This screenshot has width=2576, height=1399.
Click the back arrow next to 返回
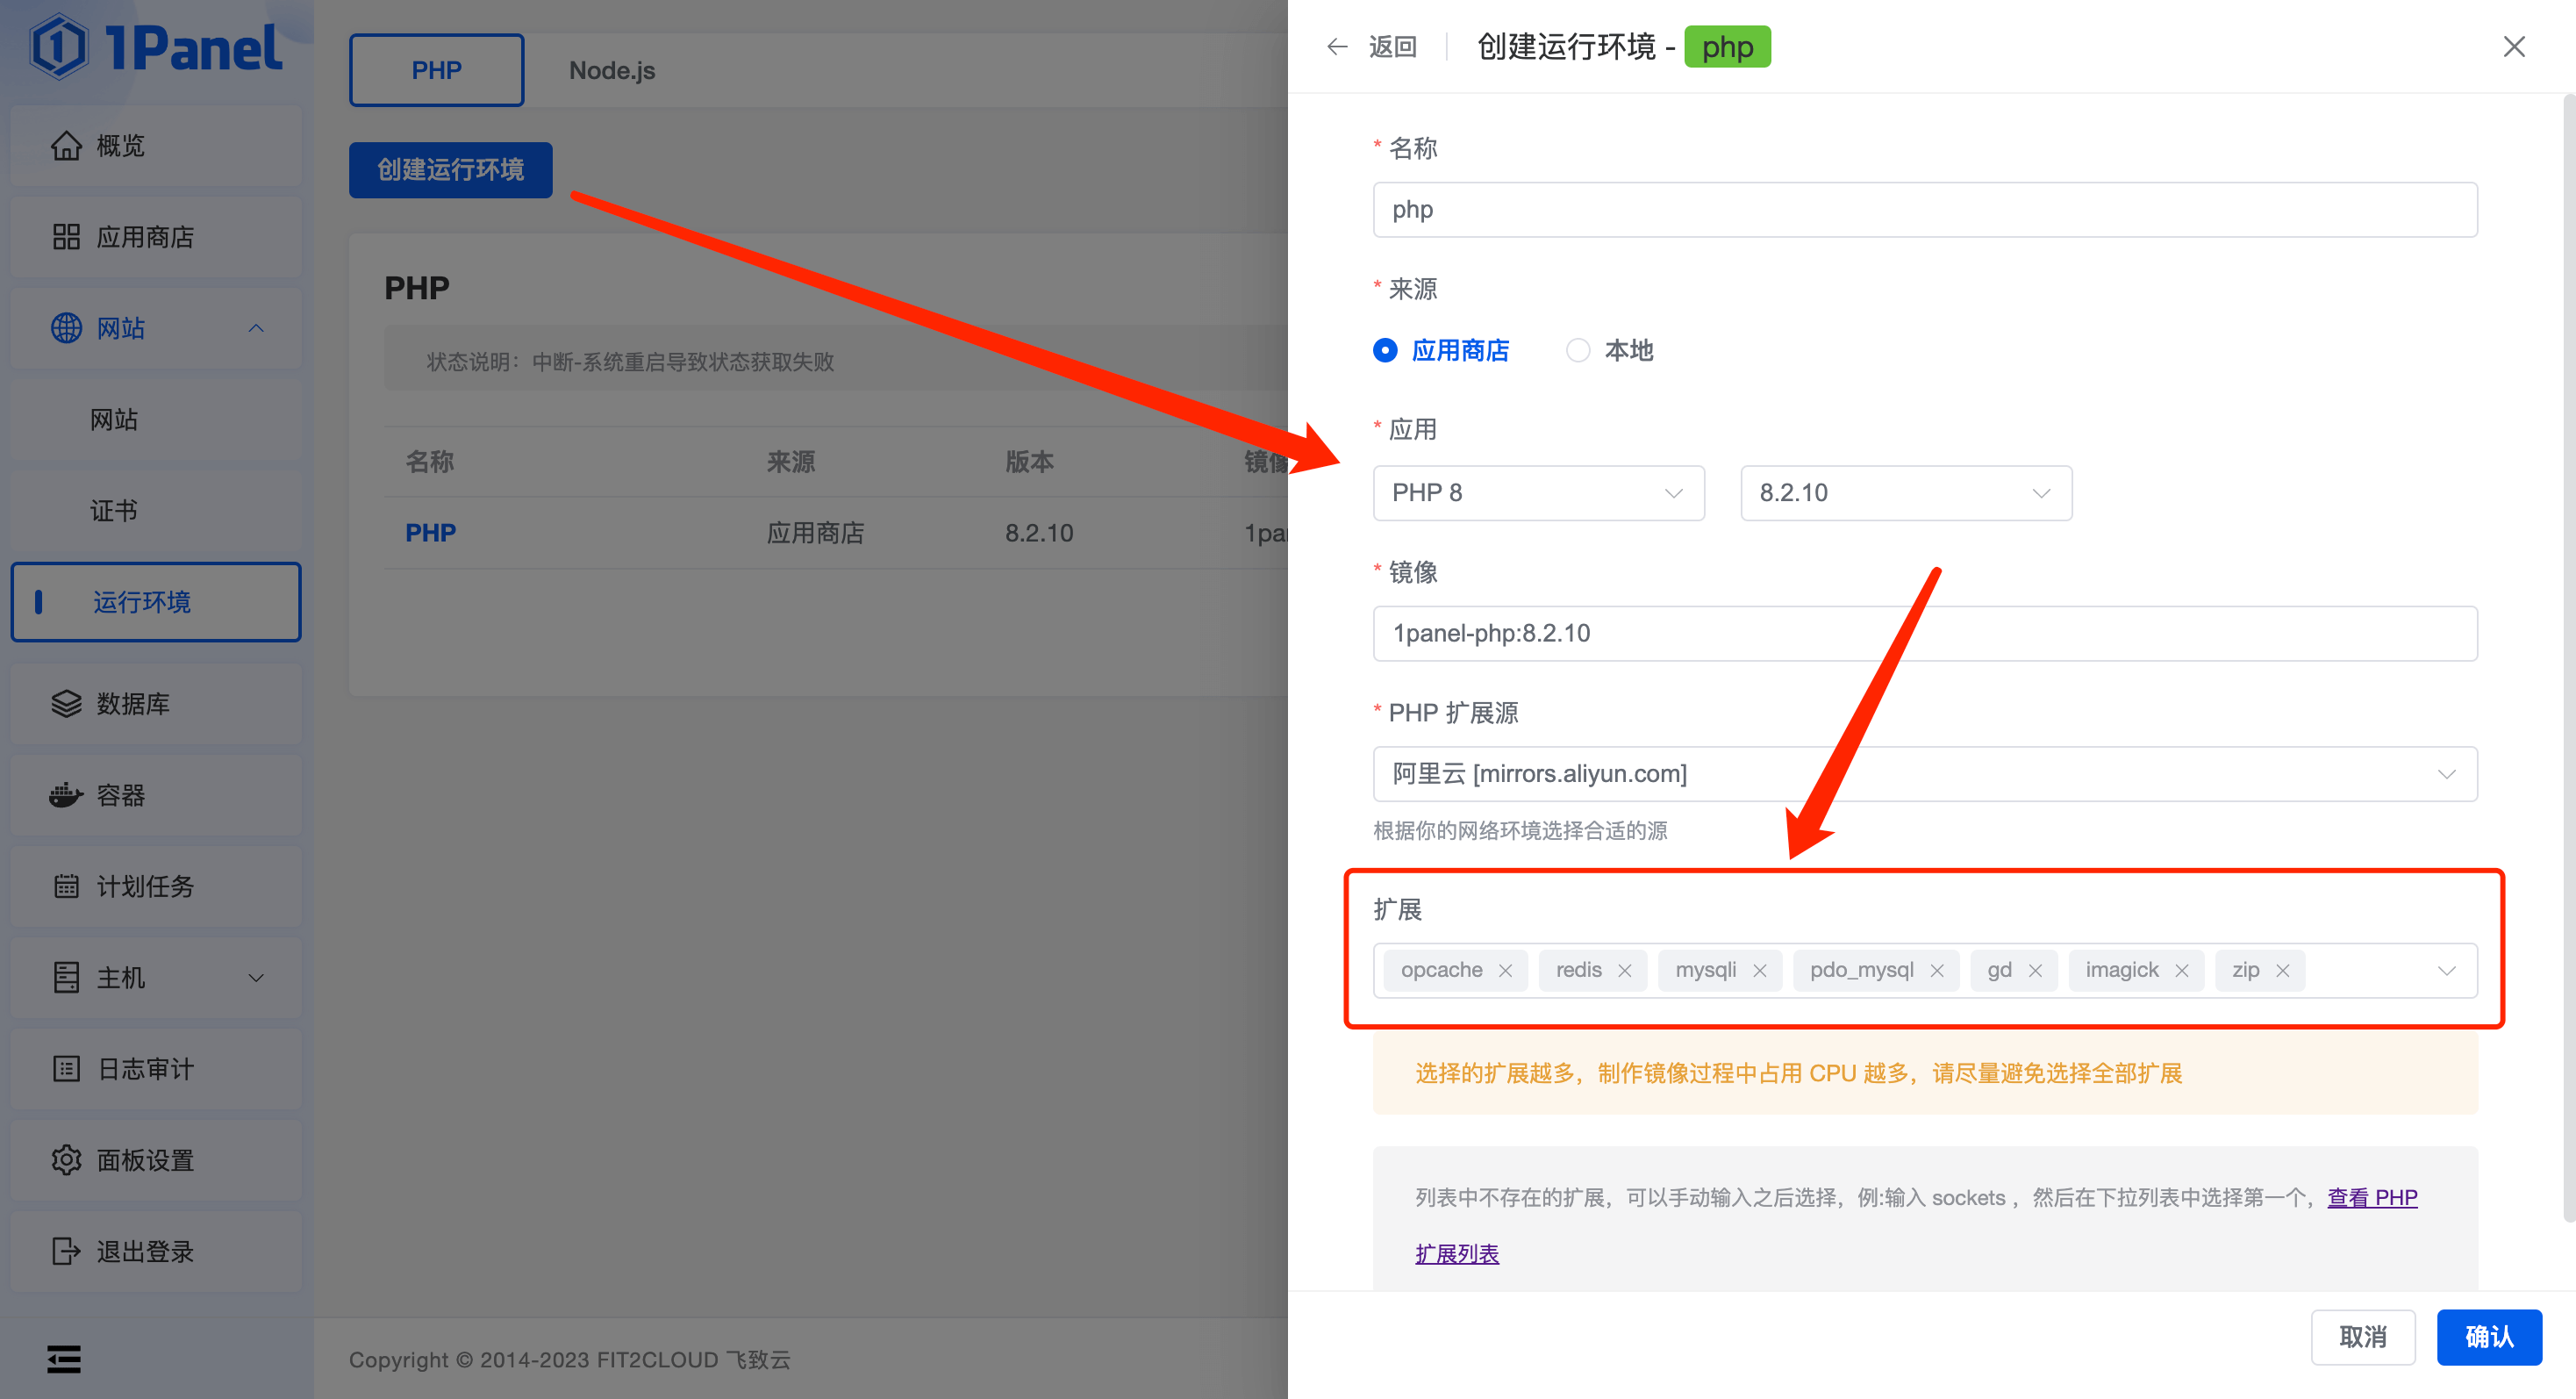1337,47
